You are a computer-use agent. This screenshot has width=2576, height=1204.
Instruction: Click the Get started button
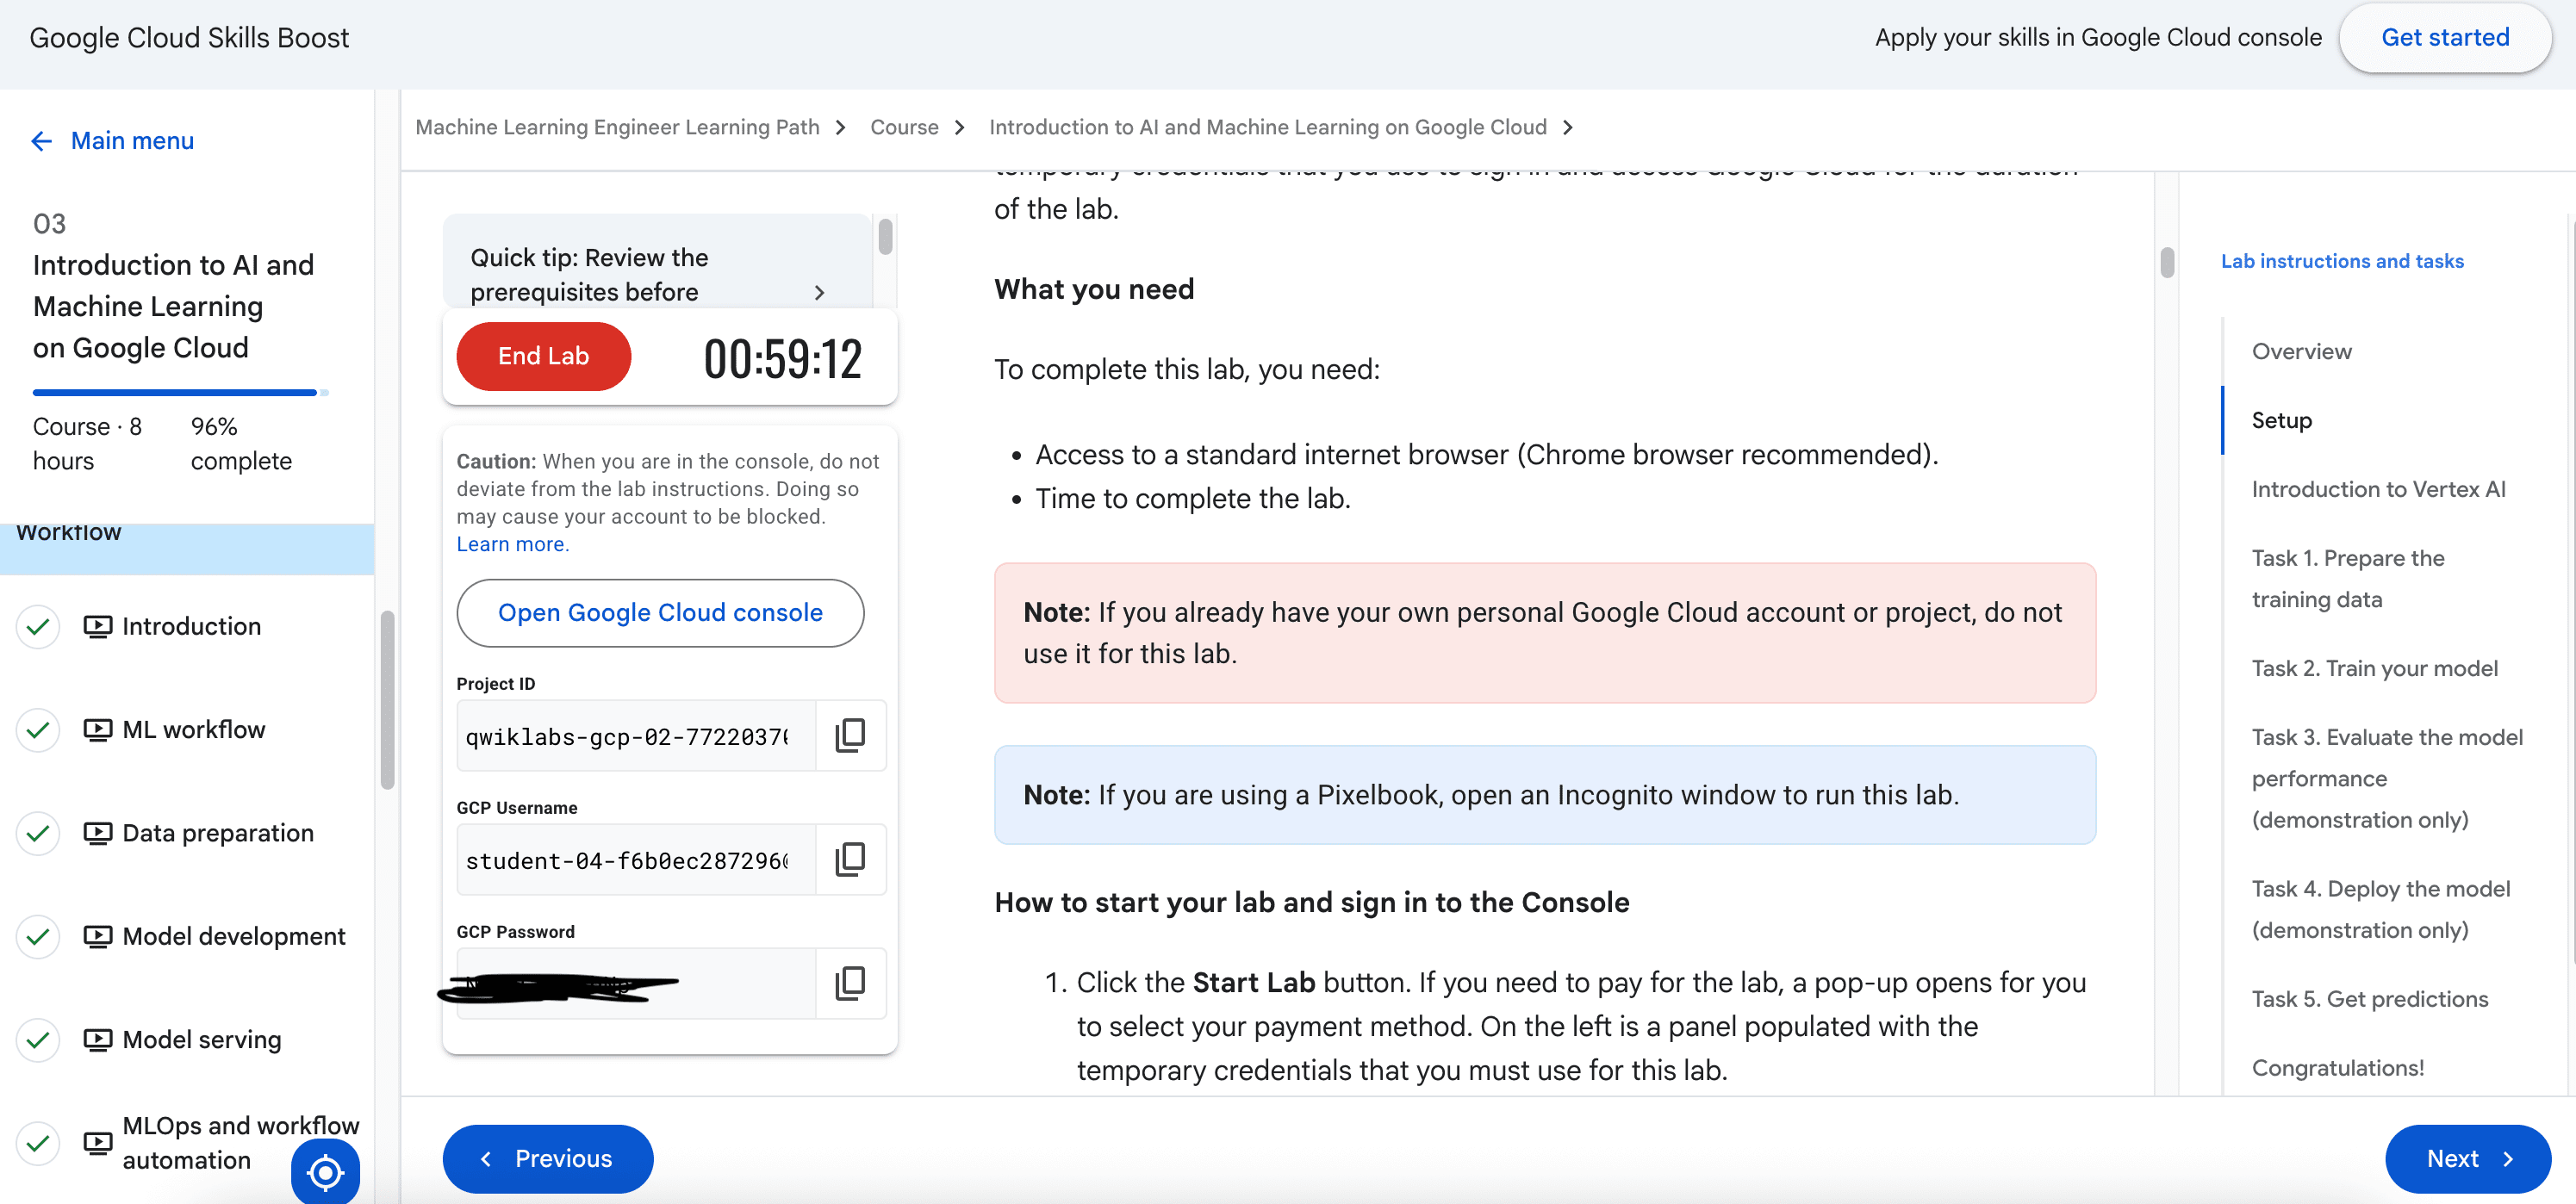2444,38
